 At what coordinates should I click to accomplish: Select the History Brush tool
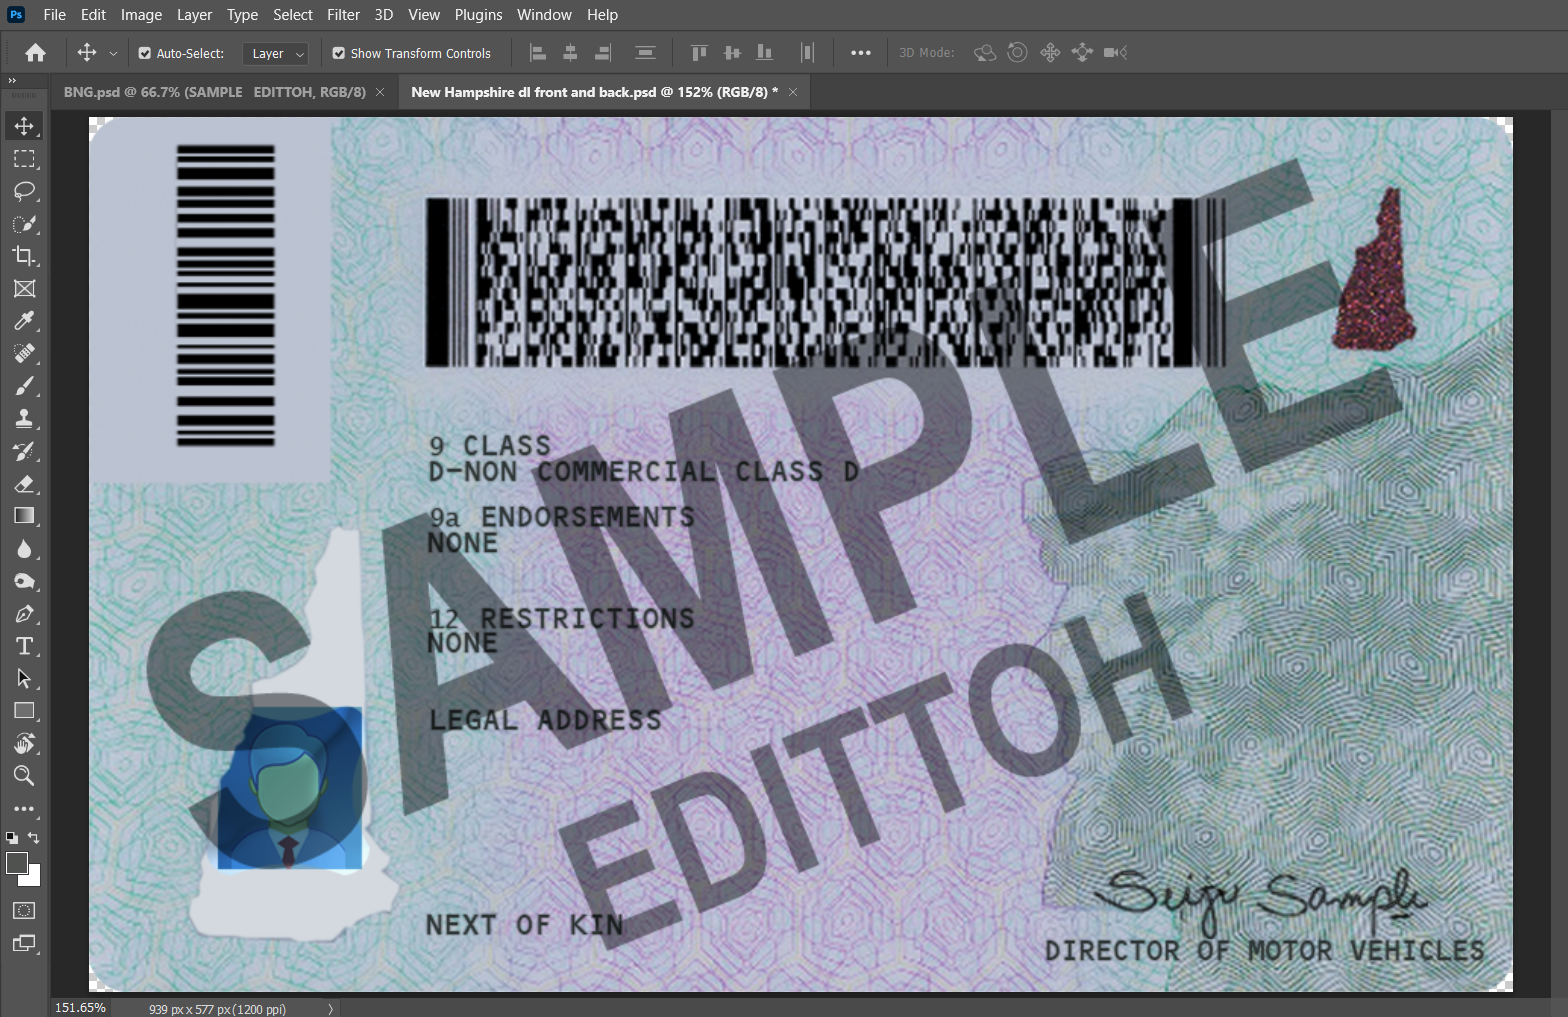tap(24, 451)
